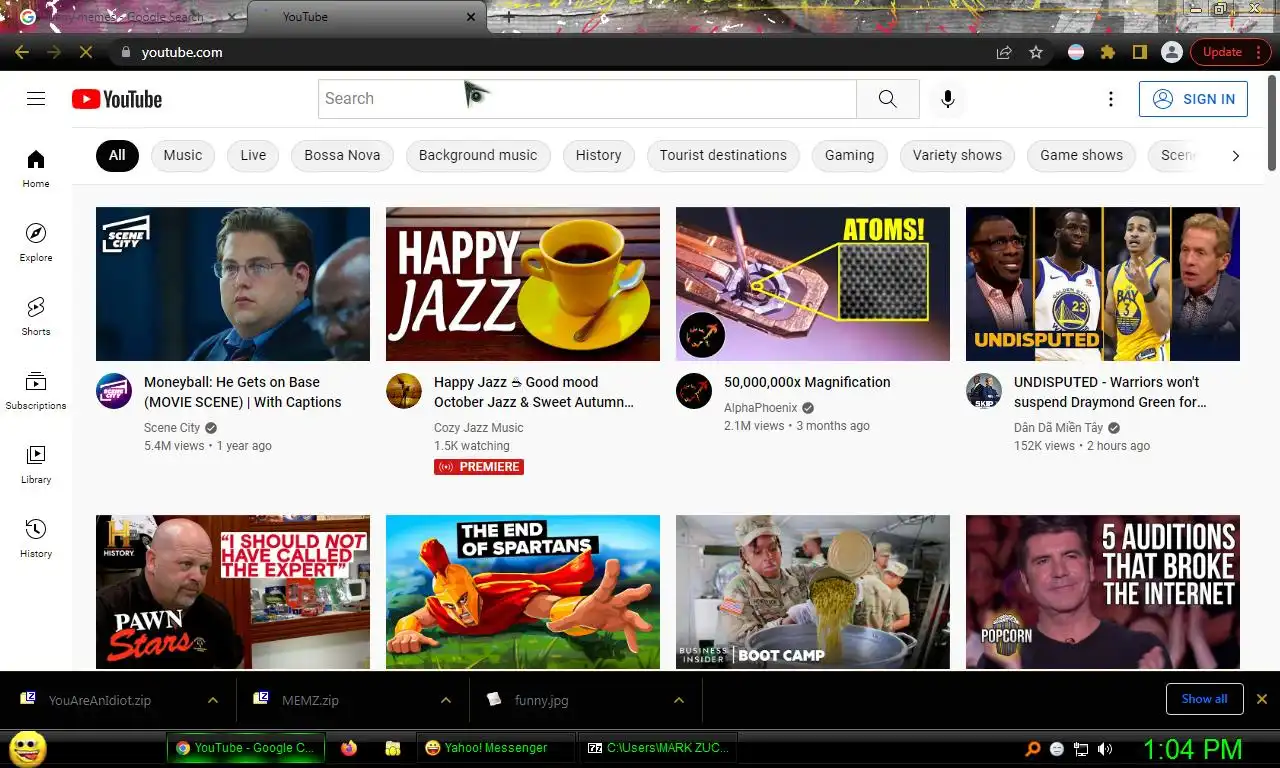The image size is (1280, 768).
Task: Select the History filter chip
Action: [x=598, y=155]
